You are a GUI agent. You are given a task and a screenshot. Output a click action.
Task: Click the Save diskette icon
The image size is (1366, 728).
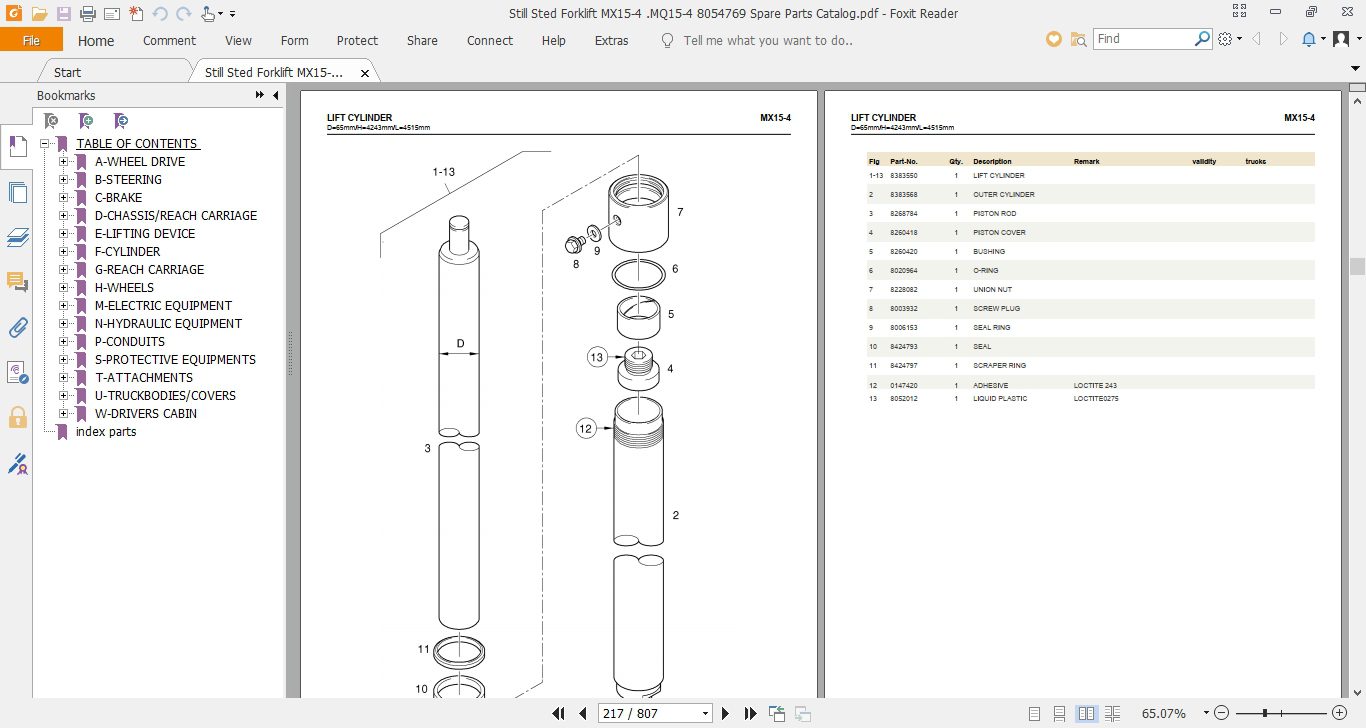(63, 14)
